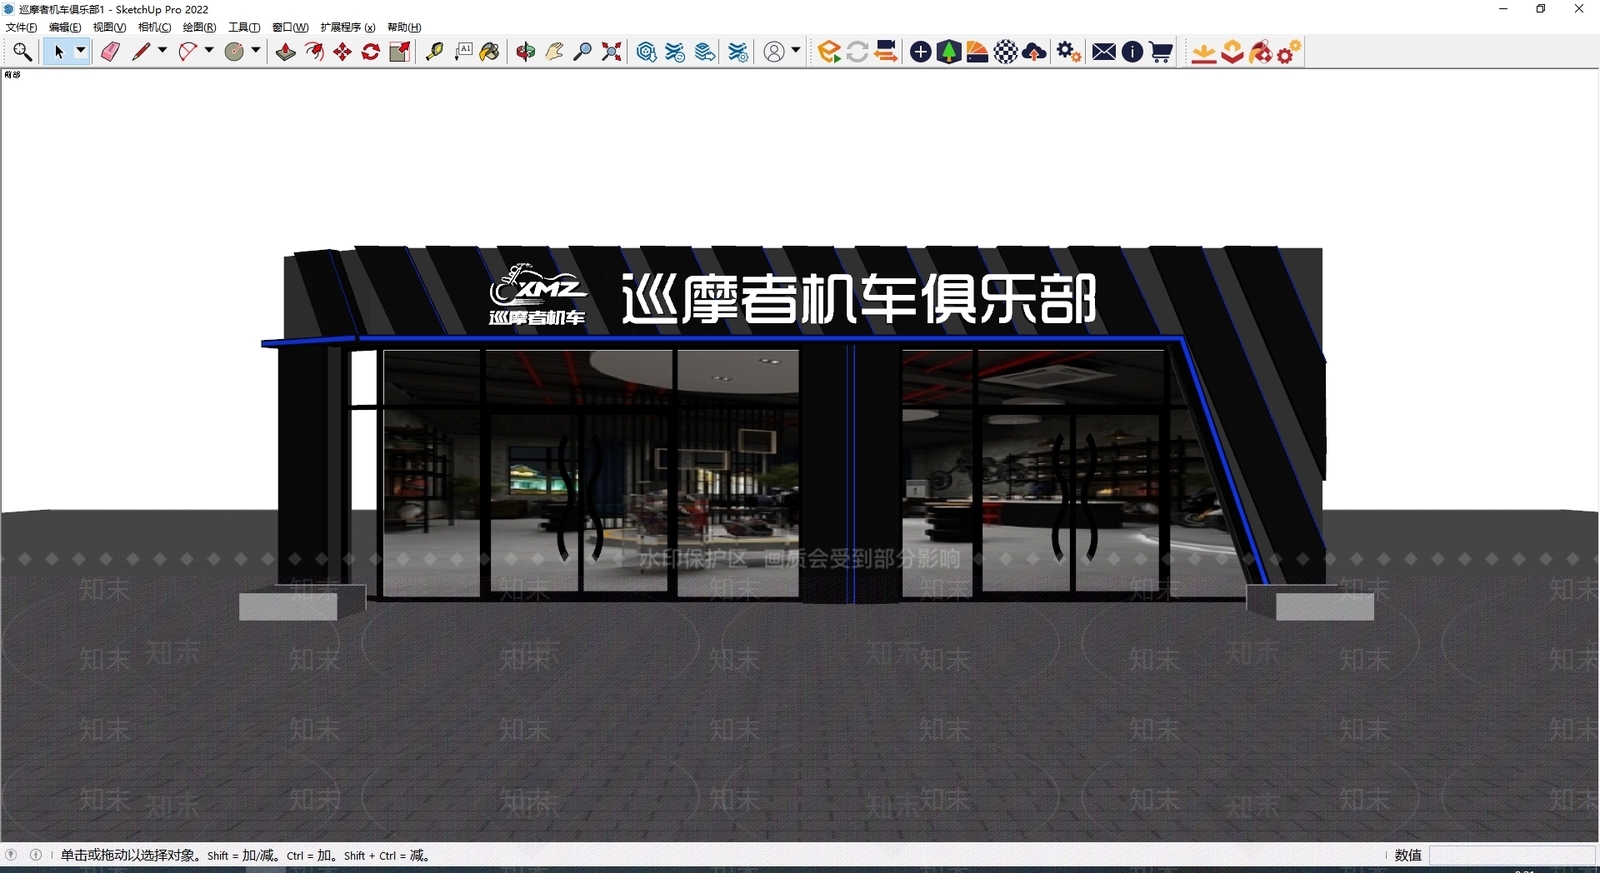Click the Zoom Extents tool

(x=611, y=52)
